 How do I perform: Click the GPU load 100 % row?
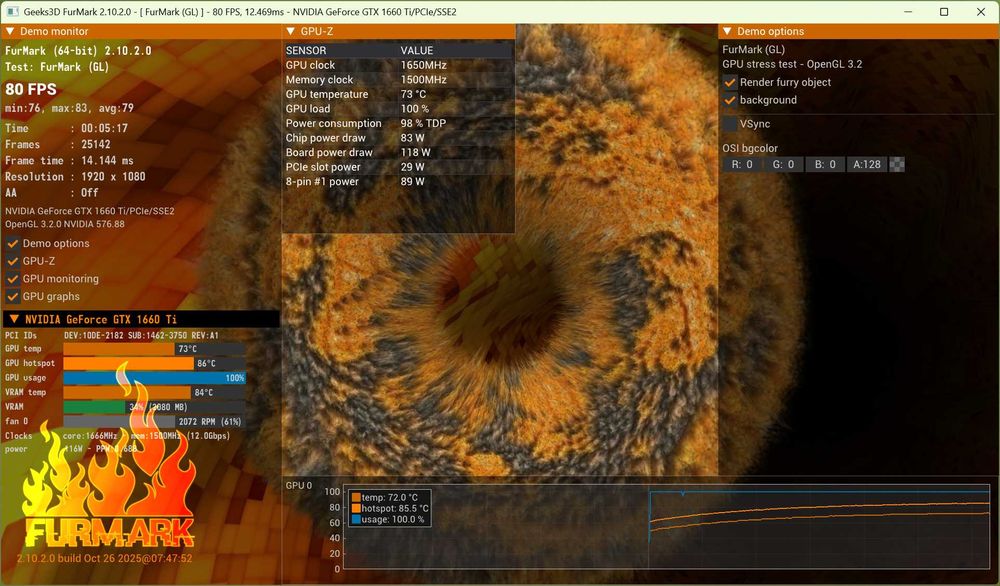[399, 109]
